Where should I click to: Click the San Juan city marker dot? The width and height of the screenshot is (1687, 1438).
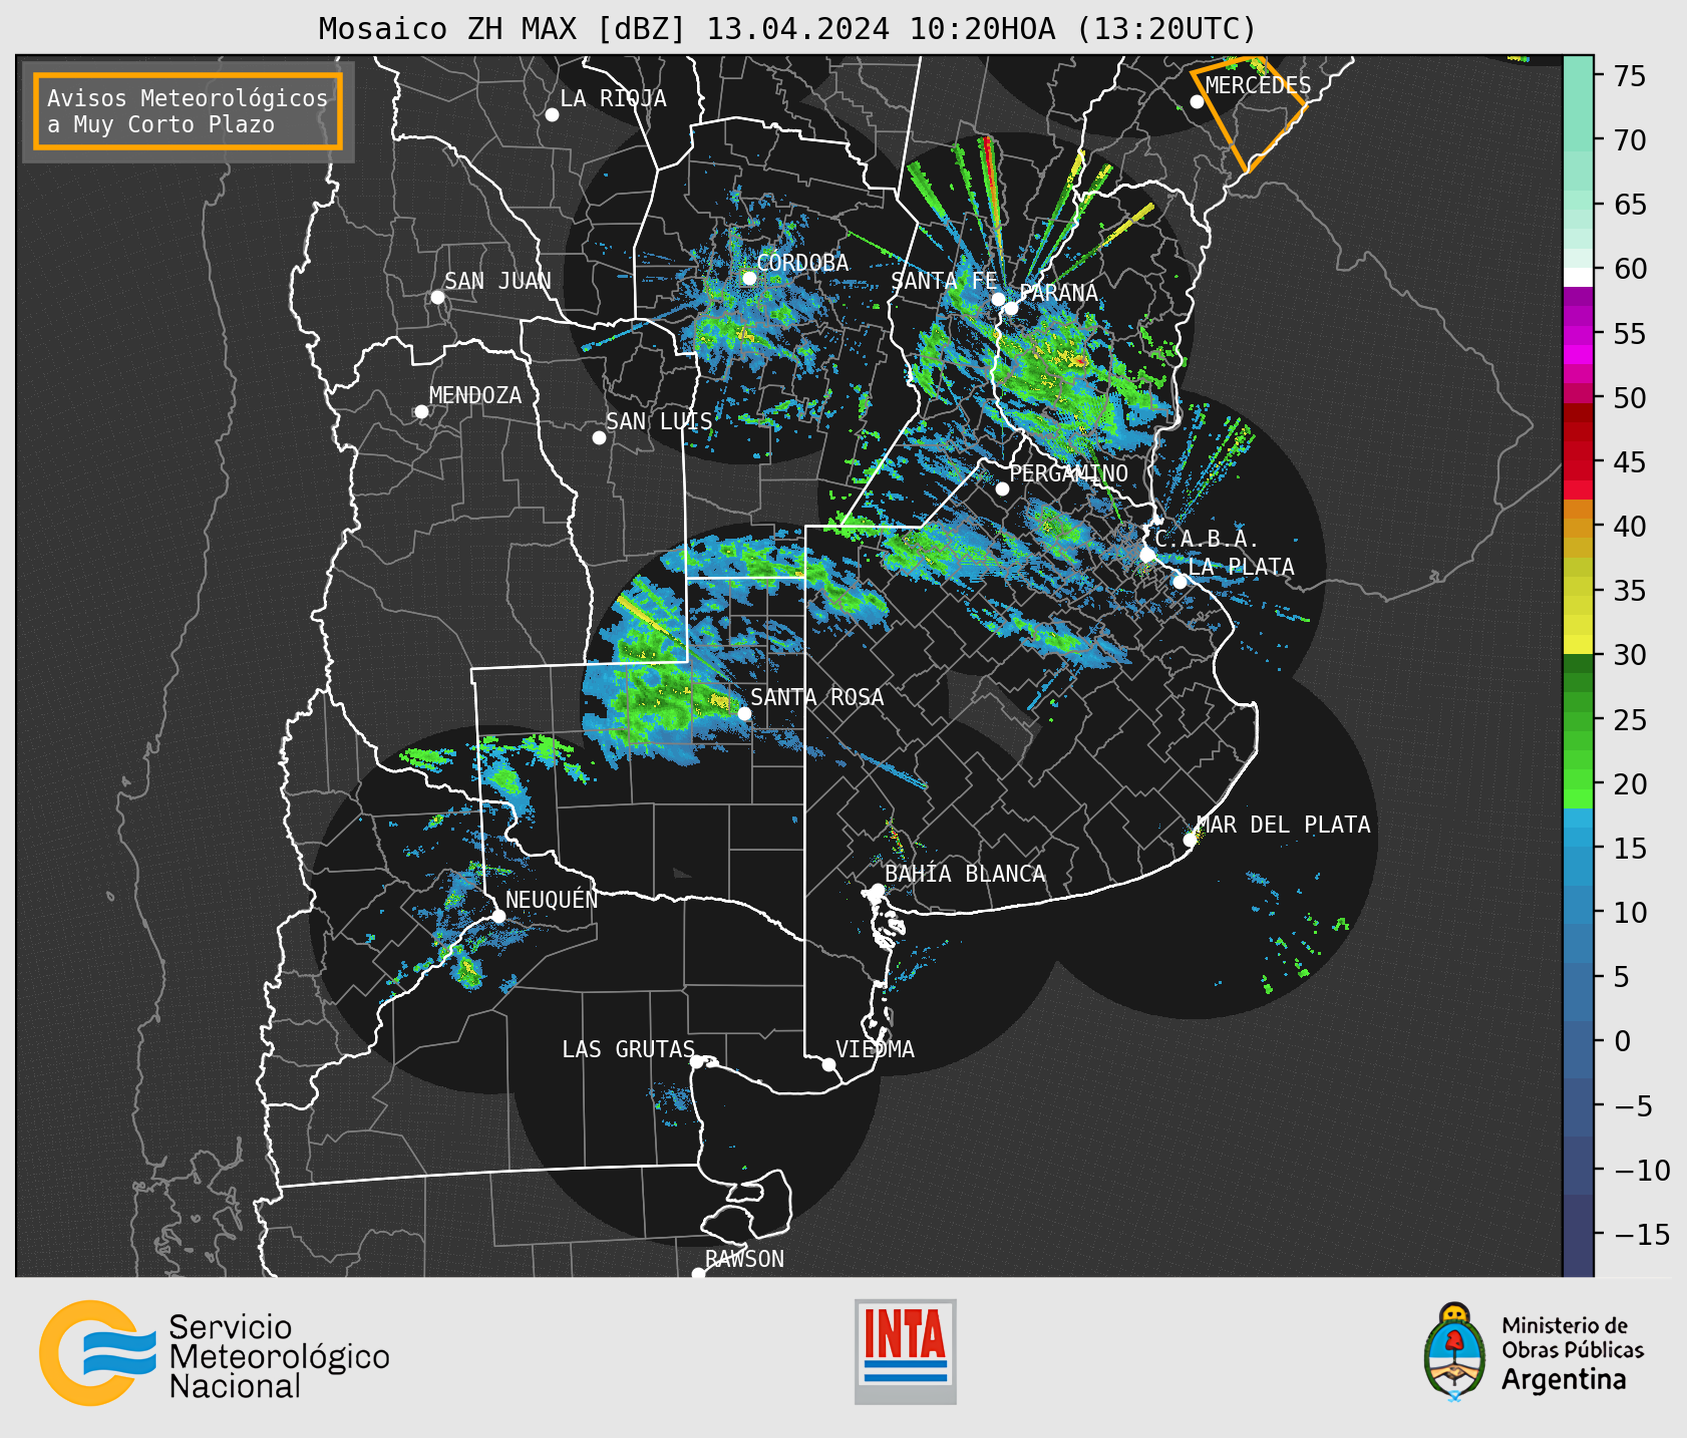(437, 297)
